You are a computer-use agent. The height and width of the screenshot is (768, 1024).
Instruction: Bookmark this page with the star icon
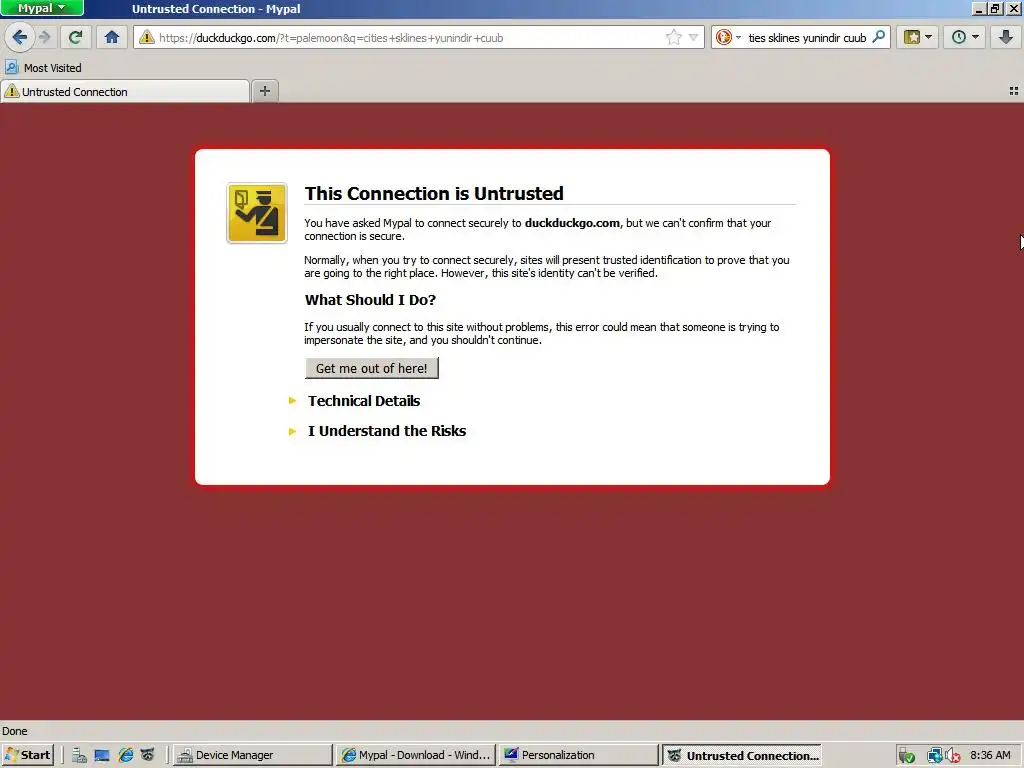pos(673,37)
